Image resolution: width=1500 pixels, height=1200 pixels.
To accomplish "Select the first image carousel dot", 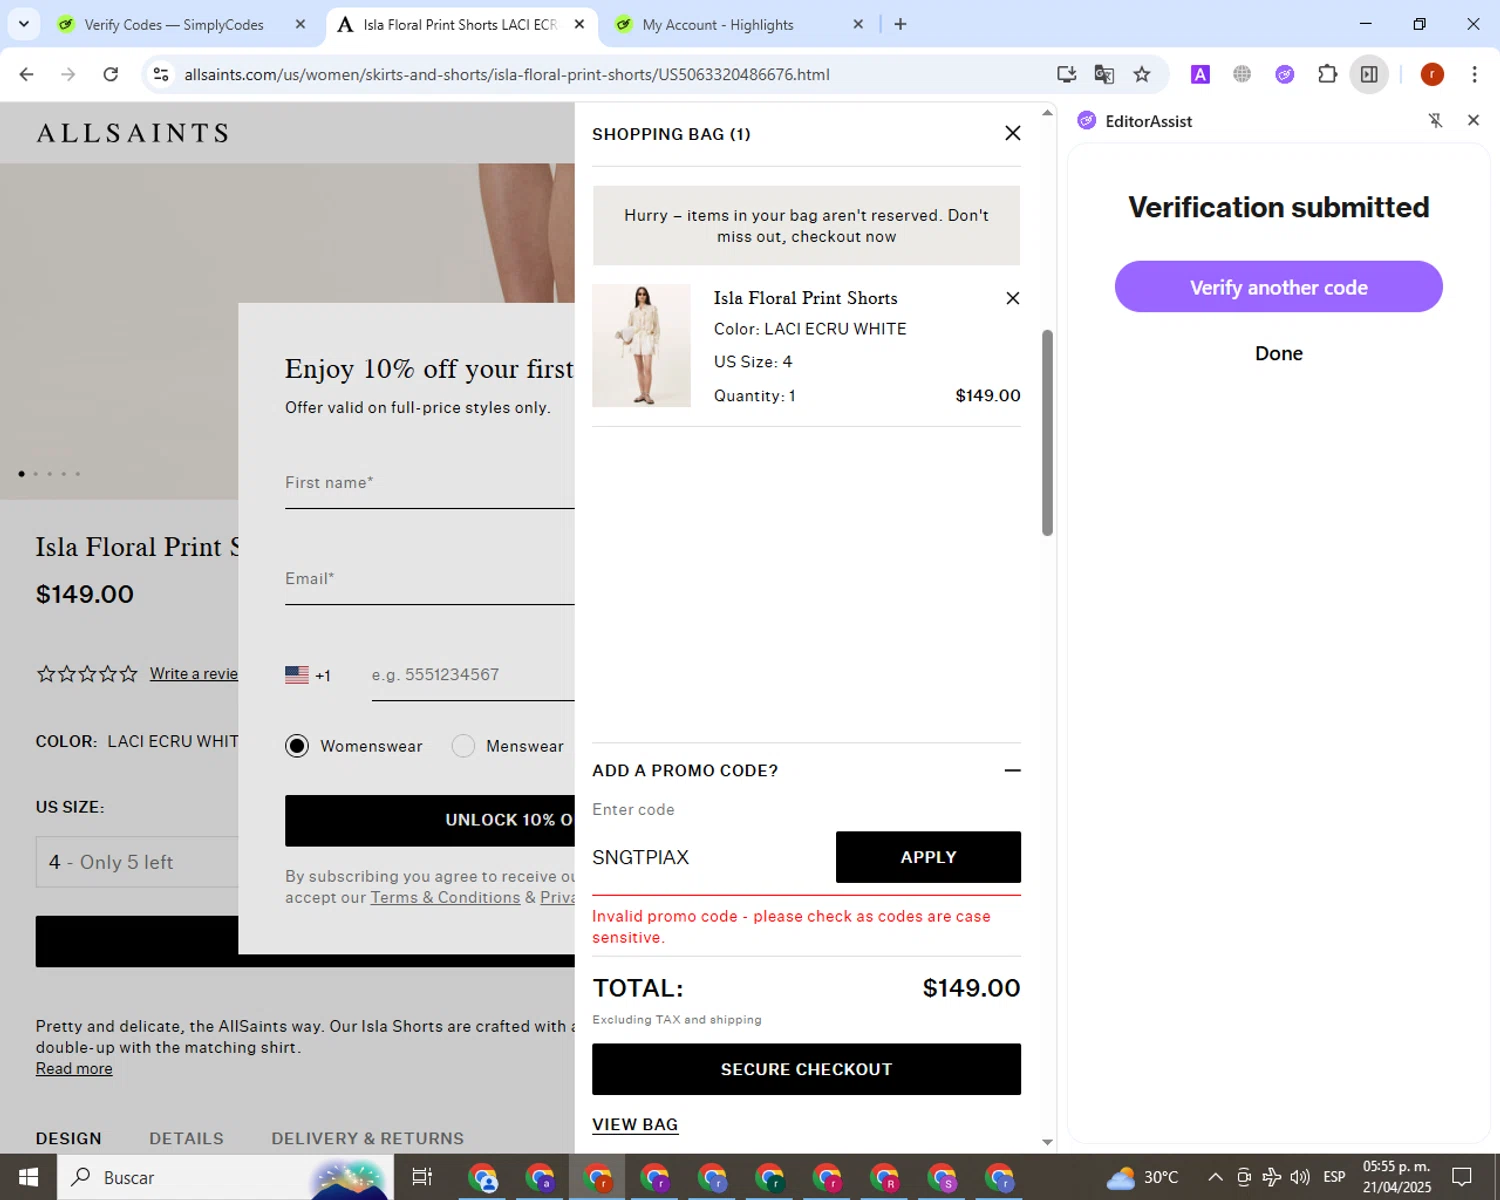I will point(22,474).
